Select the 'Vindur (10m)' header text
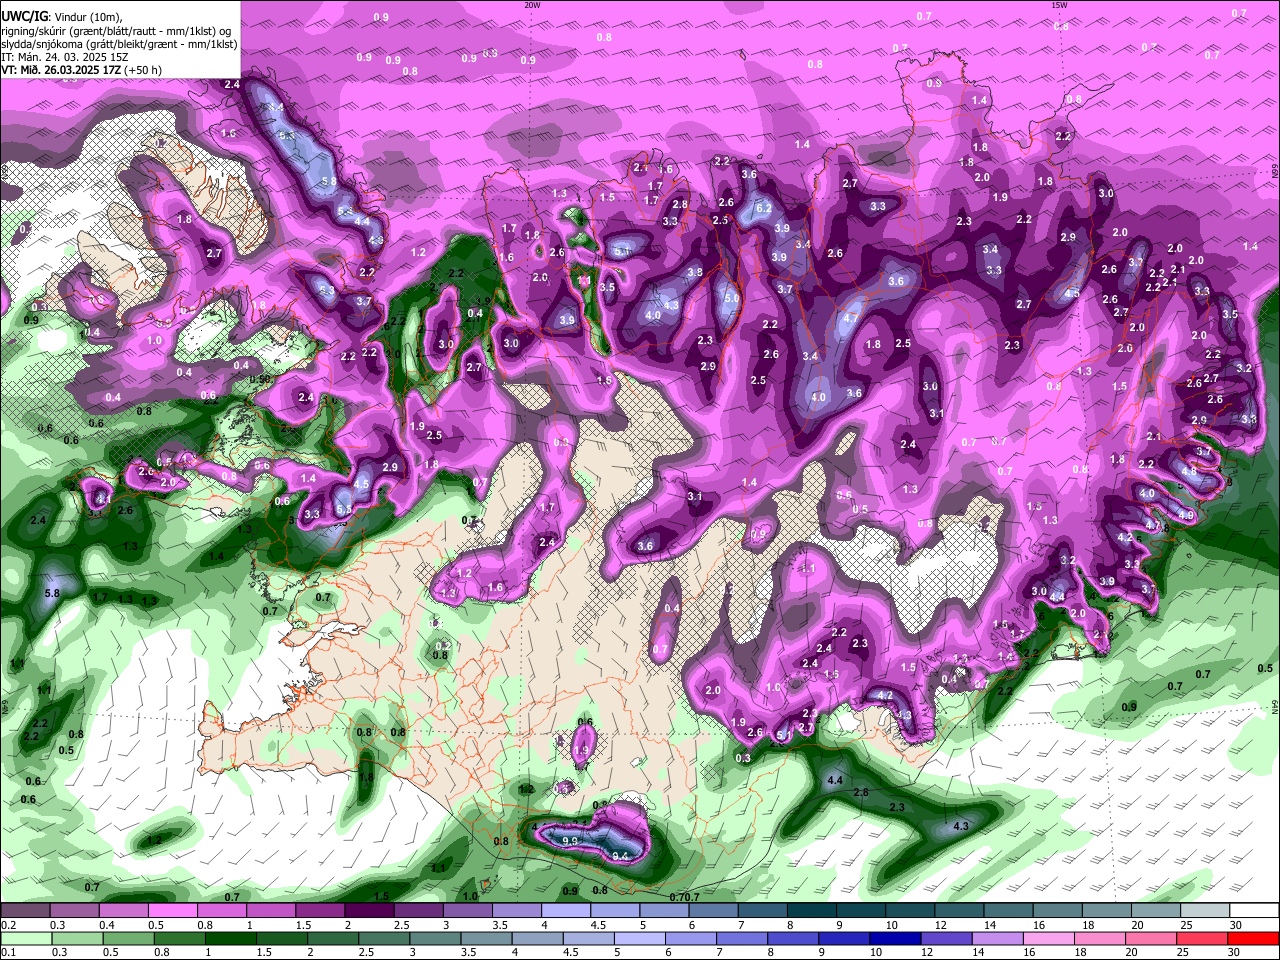The image size is (1280, 960). [x=87, y=17]
